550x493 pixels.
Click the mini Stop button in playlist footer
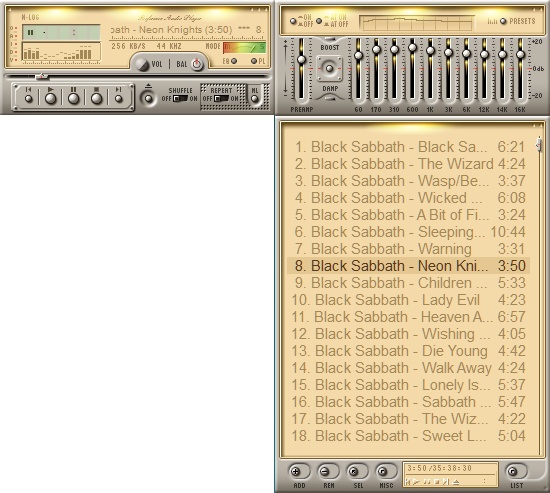click(x=437, y=481)
